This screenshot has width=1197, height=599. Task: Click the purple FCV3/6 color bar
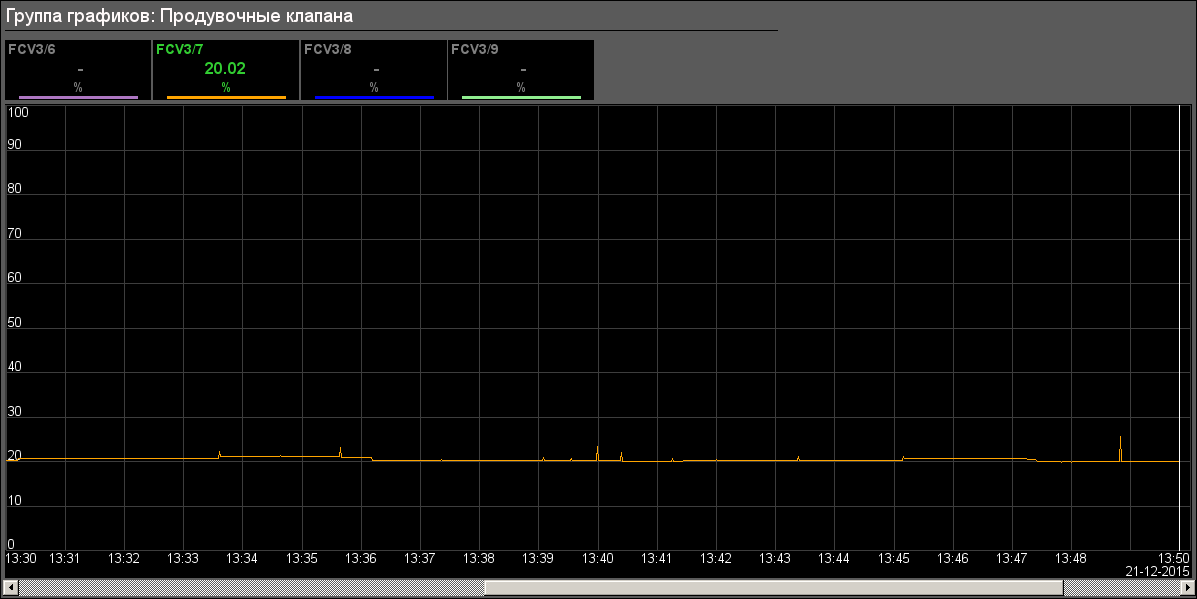click(x=78, y=97)
